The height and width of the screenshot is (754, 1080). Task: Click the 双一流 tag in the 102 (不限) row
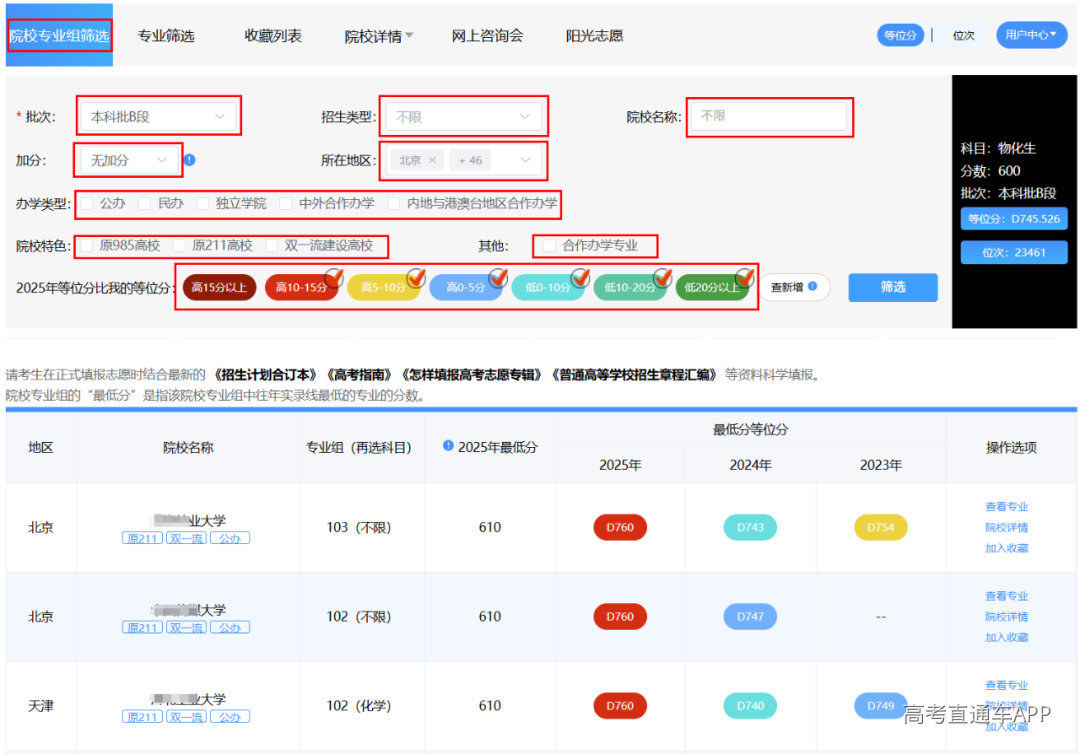(186, 627)
